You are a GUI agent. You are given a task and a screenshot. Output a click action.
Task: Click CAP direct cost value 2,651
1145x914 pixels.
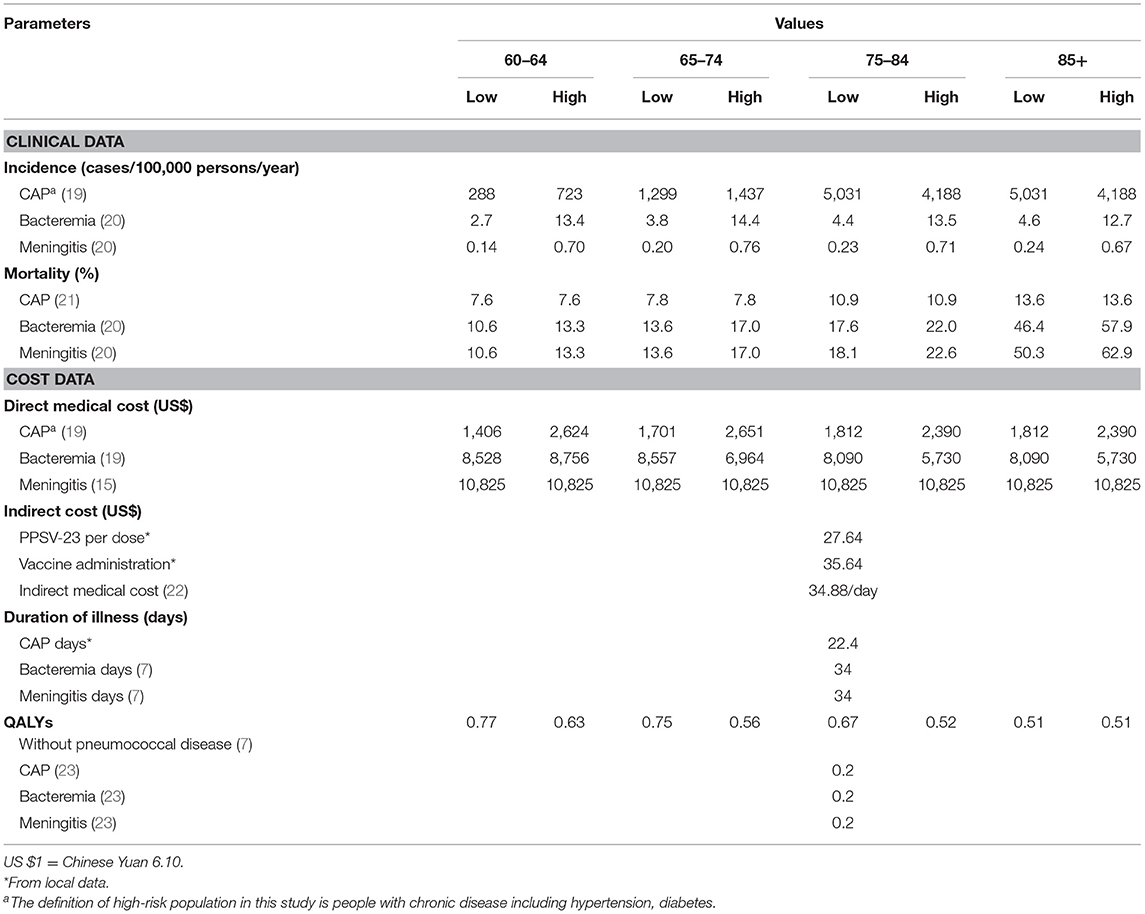744,432
